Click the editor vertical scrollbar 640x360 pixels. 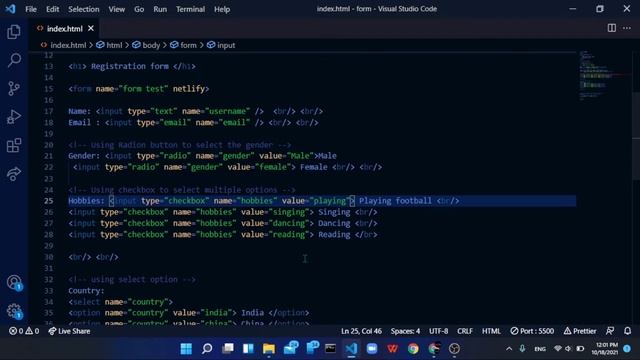pos(636,137)
